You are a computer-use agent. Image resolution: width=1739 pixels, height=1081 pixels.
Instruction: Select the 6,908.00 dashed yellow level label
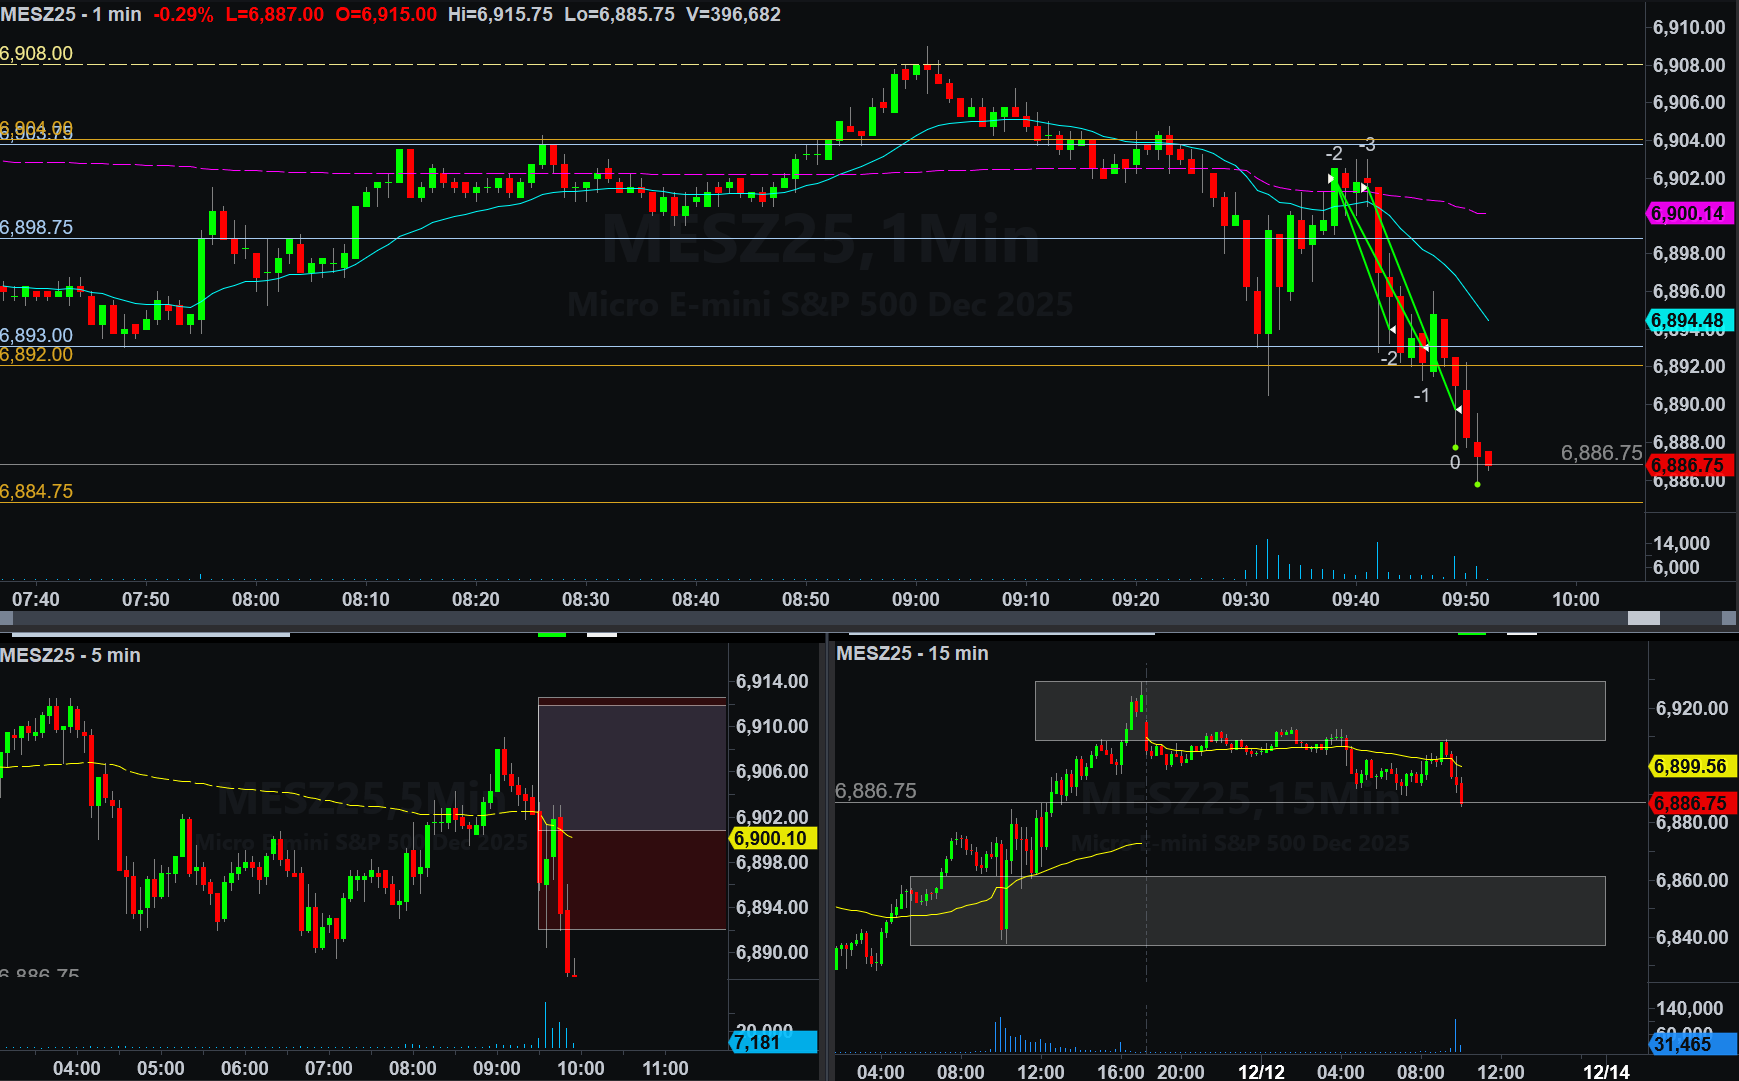(x=37, y=54)
